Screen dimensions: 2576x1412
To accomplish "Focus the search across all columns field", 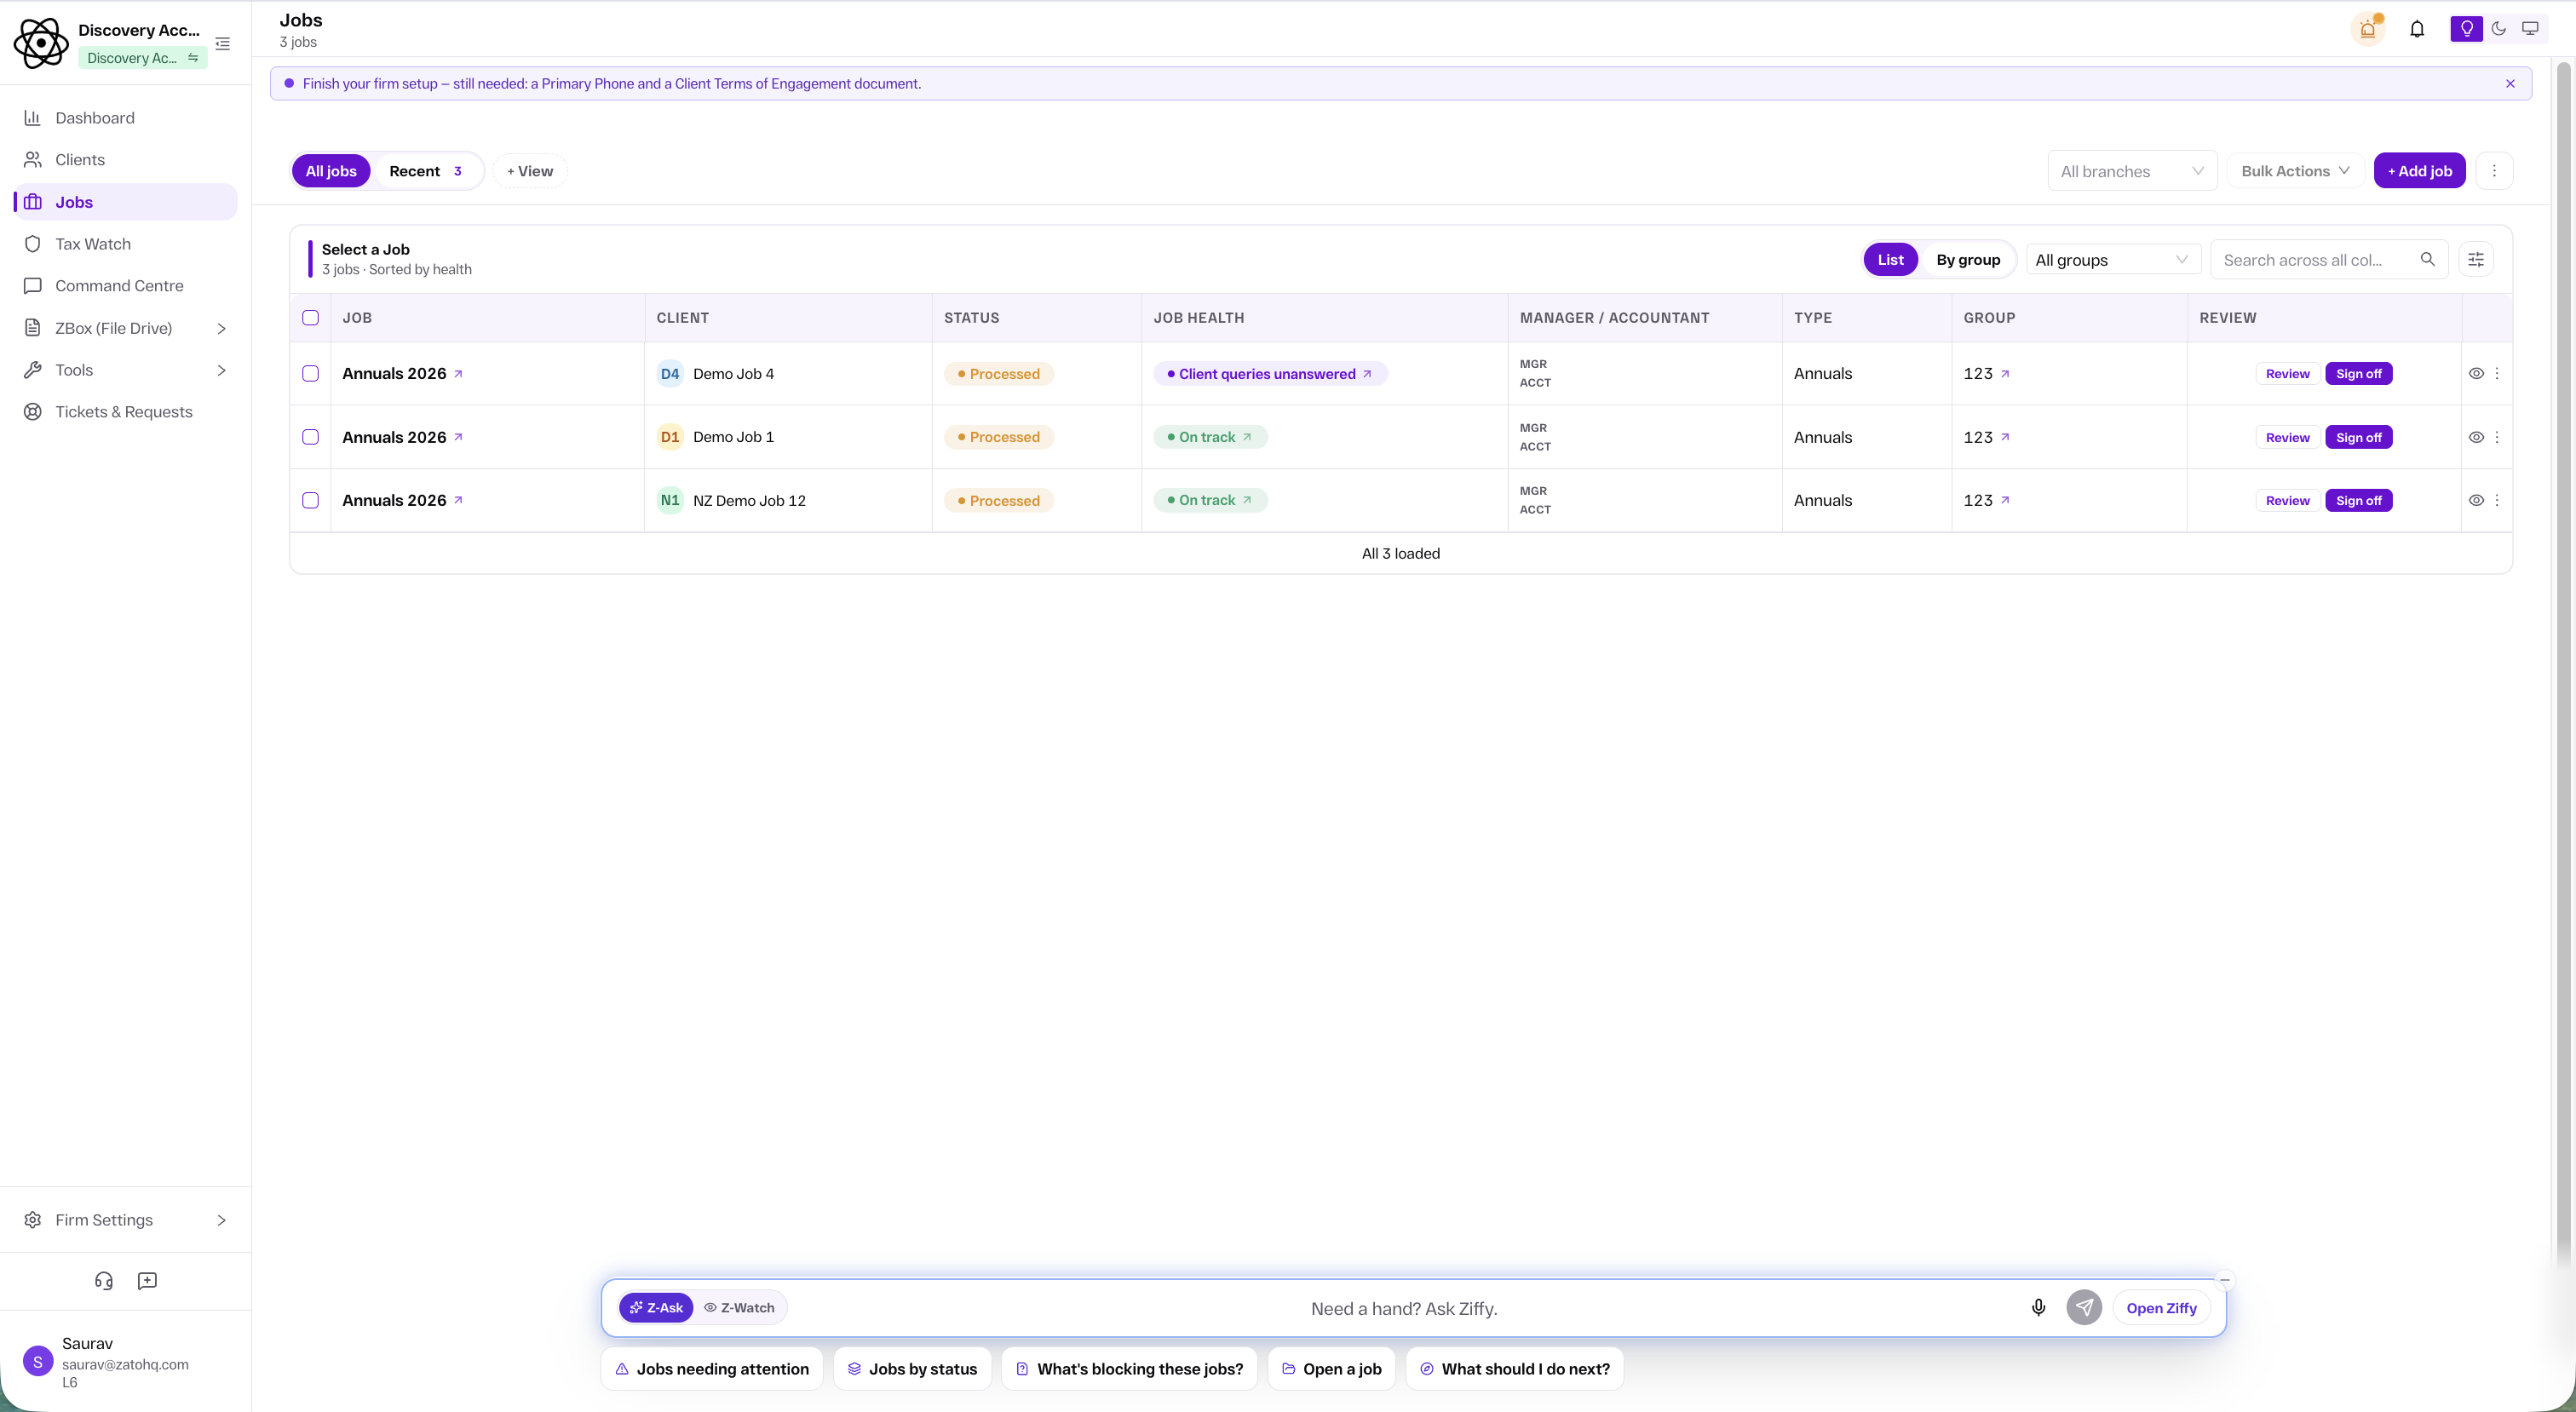I will point(2329,260).
